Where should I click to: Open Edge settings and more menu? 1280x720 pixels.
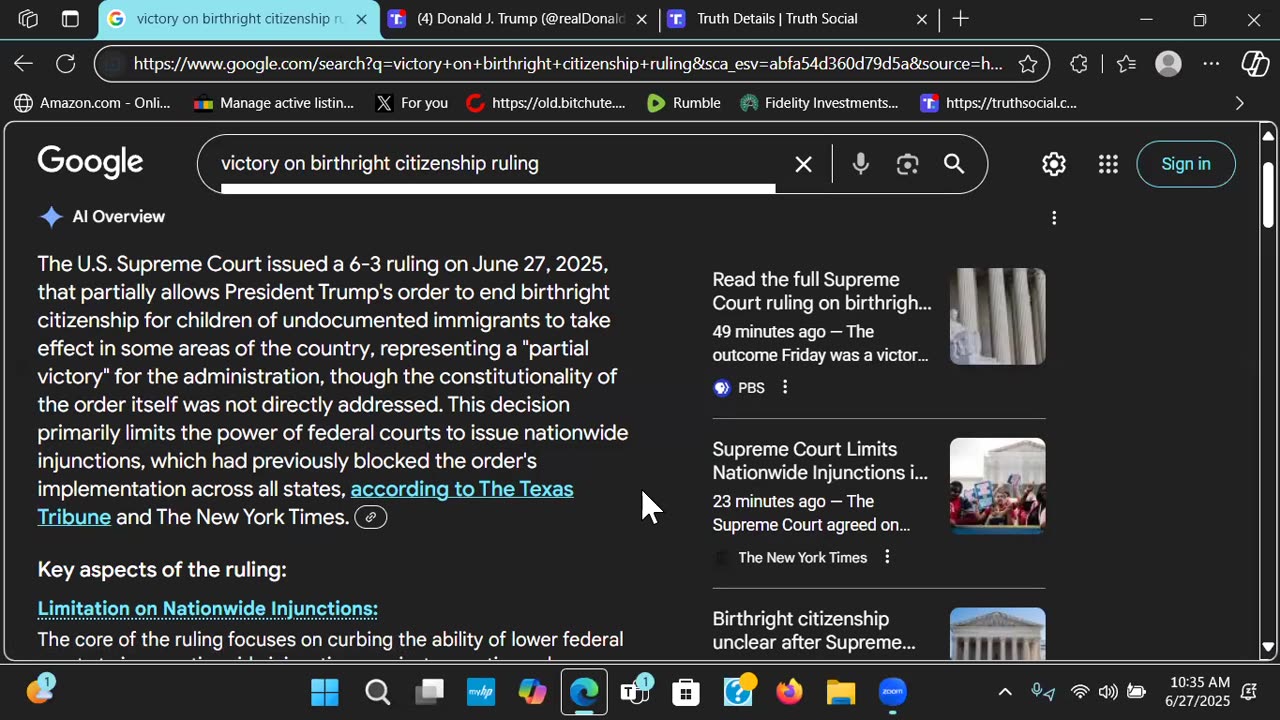(x=1211, y=64)
